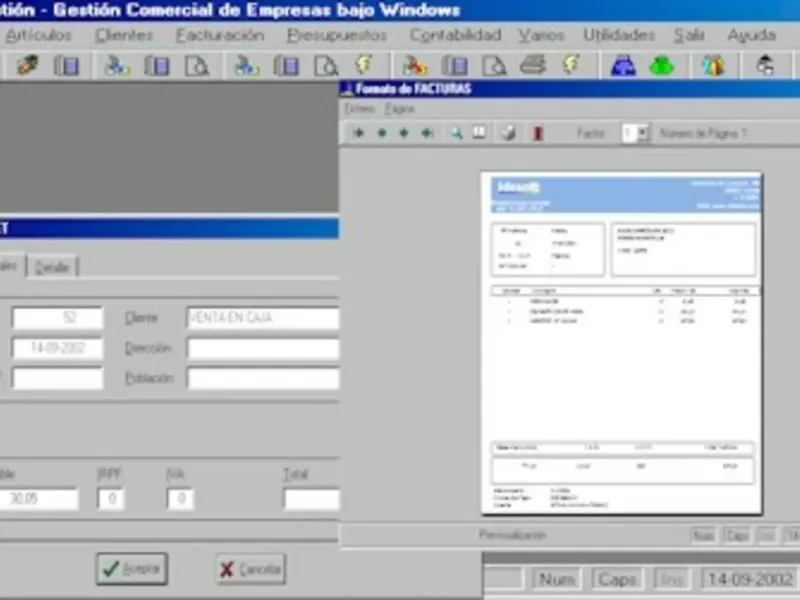Viewport: 800px width, 600px height.
Task: Click the base amount field showing 30.05
Action: [39, 498]
